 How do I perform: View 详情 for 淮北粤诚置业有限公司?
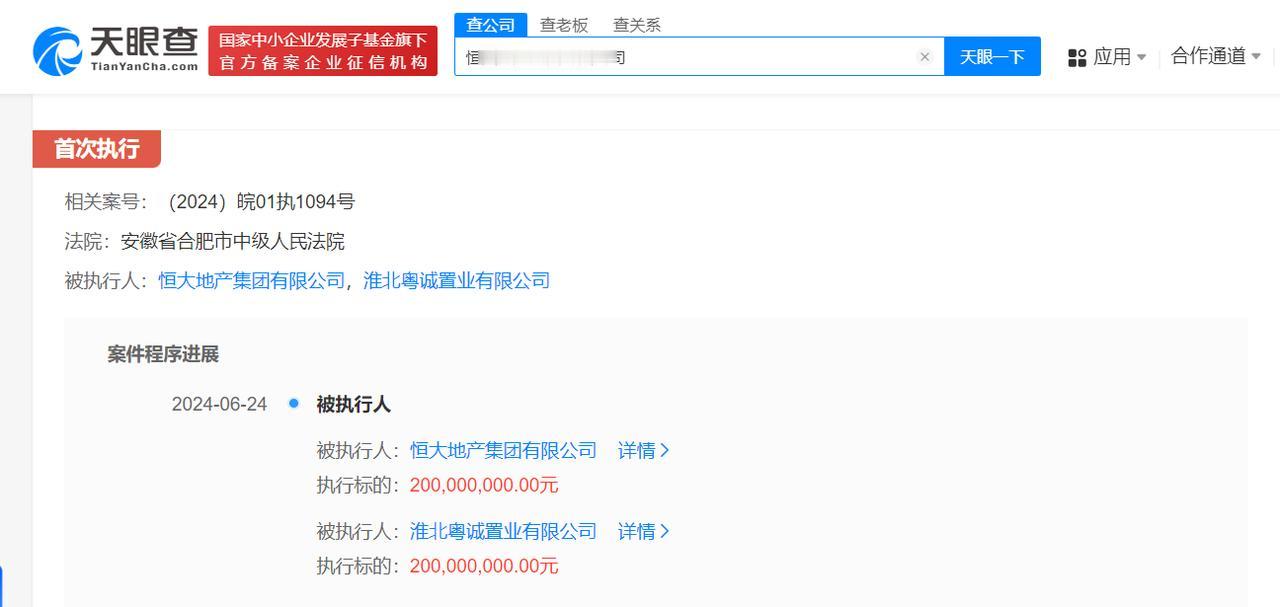click(x=643, y=532)
